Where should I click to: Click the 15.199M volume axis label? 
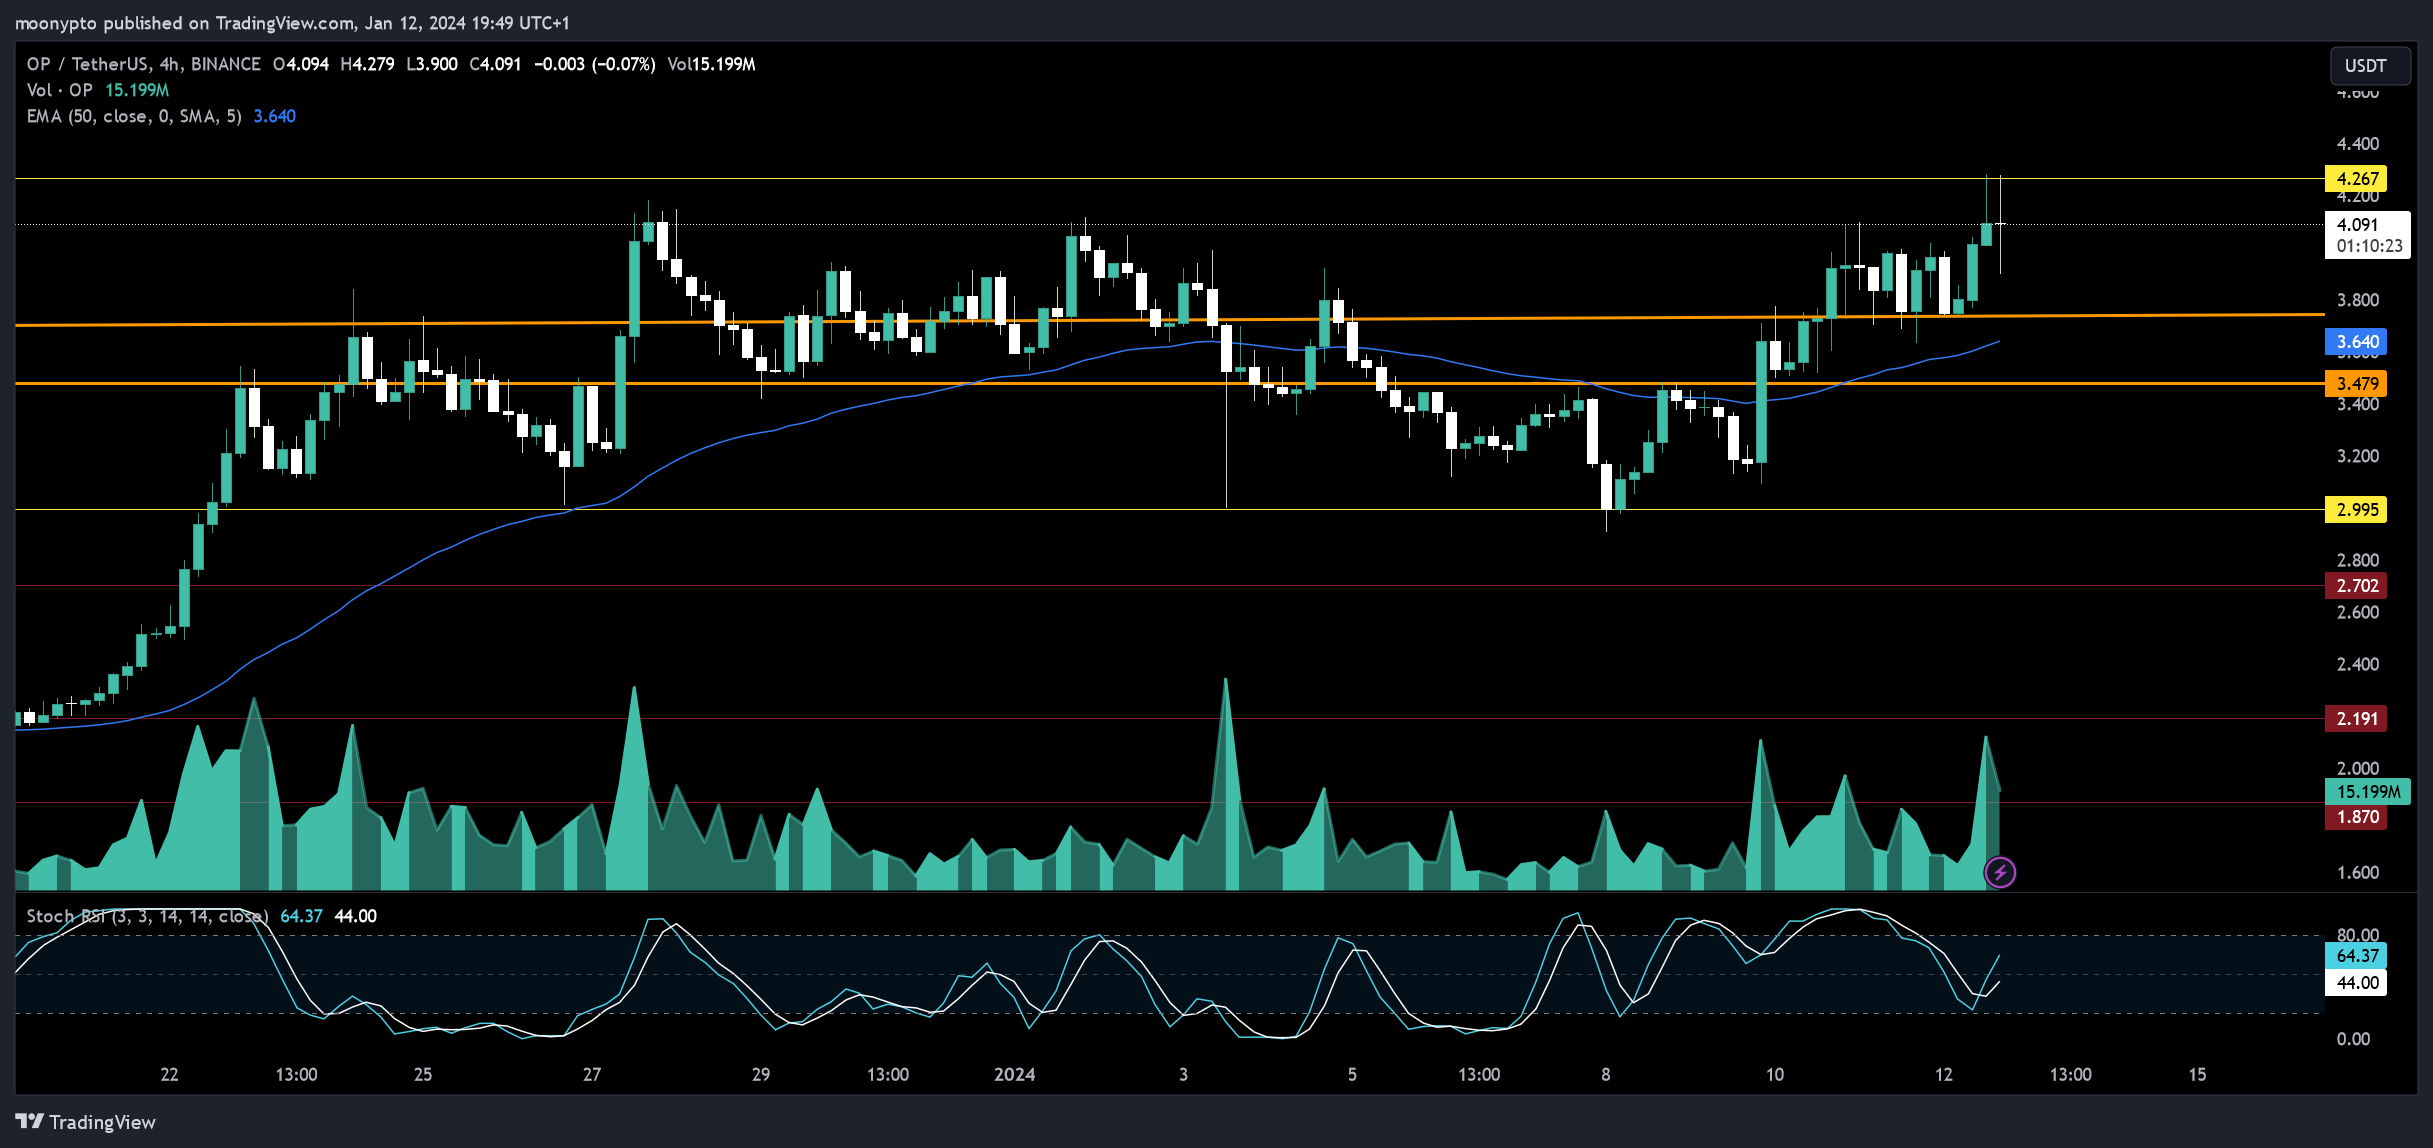tap(2368, 792)
